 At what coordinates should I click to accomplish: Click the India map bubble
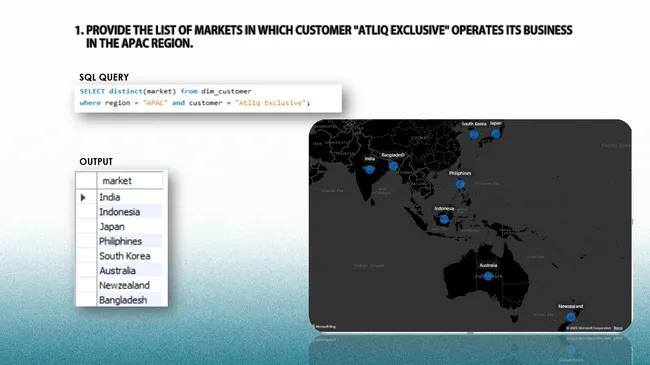[x=370, y=169]
